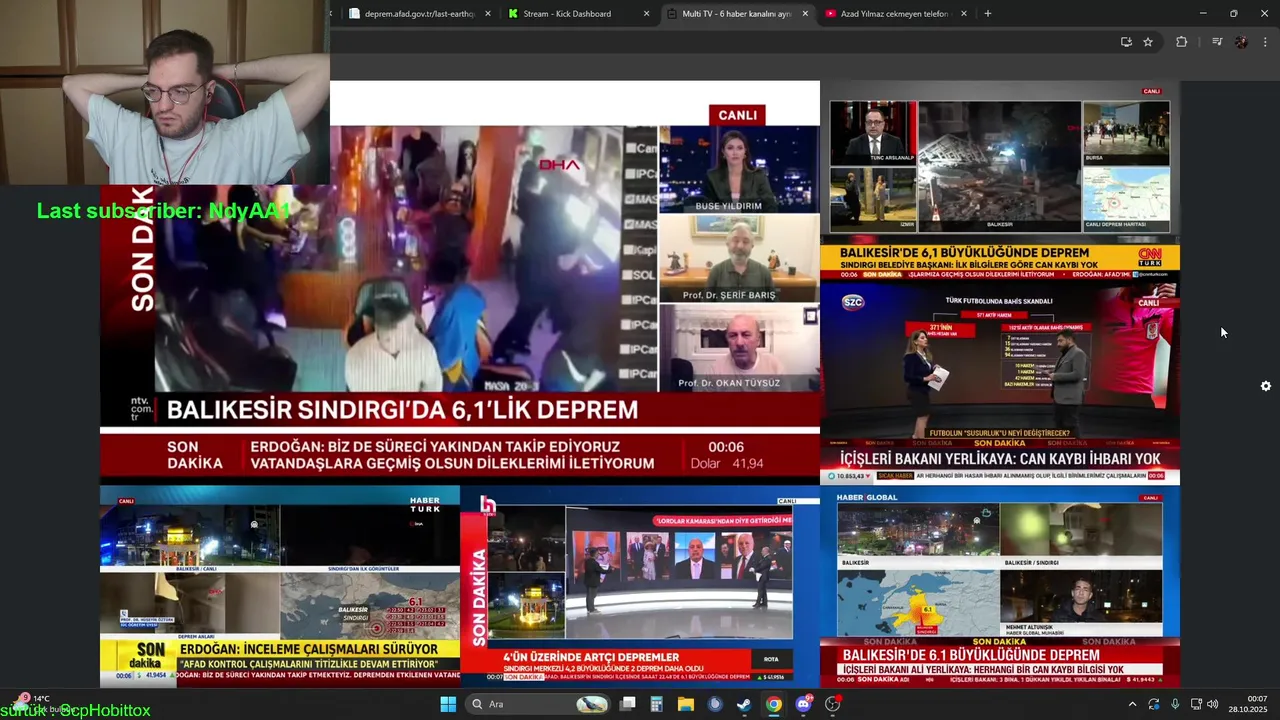Show hidden system tray icons
The width and height of the screenshot is (1280, 720).
[1132, 704]
